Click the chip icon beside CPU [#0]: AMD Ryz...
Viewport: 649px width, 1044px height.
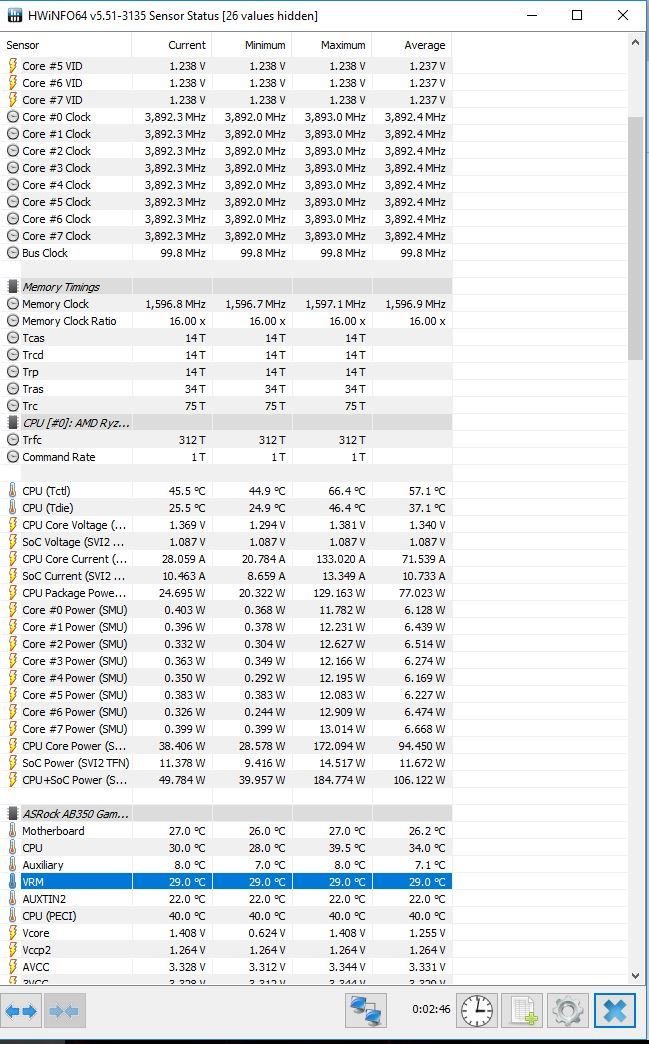(x=12, y=423)
